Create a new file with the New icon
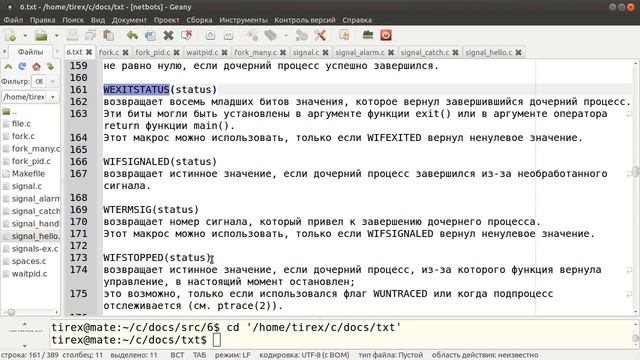The image size is (640, 360). [10, 36]
